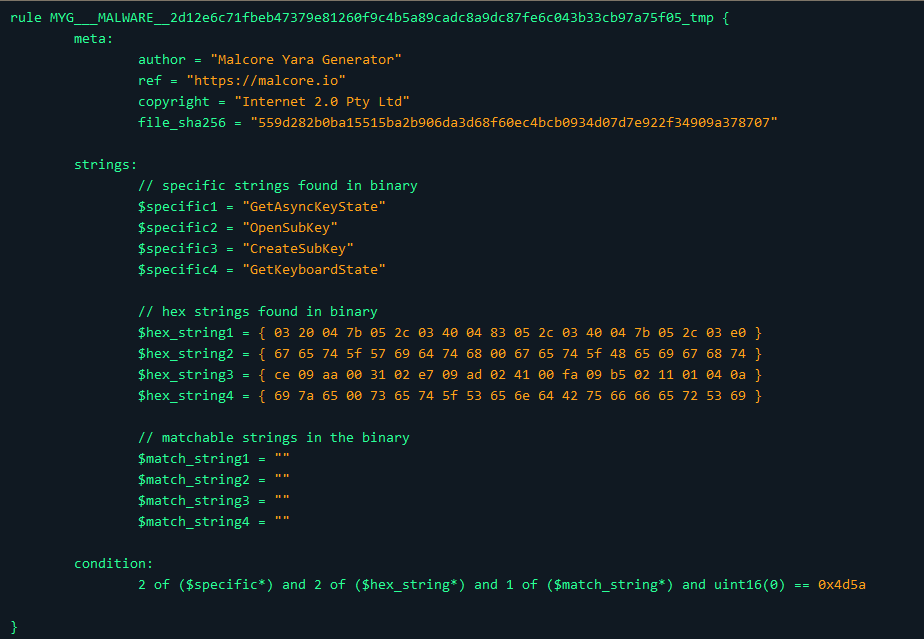Click the 0x4d5a value in the condition

[842, 584]
